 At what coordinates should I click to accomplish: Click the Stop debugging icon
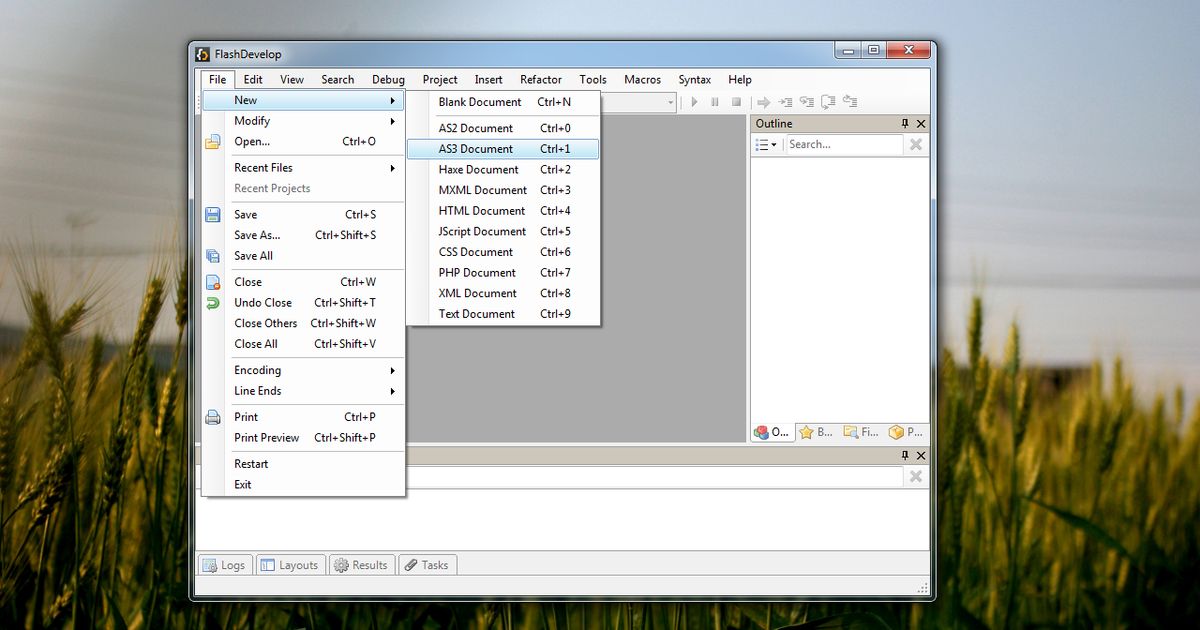737,101
